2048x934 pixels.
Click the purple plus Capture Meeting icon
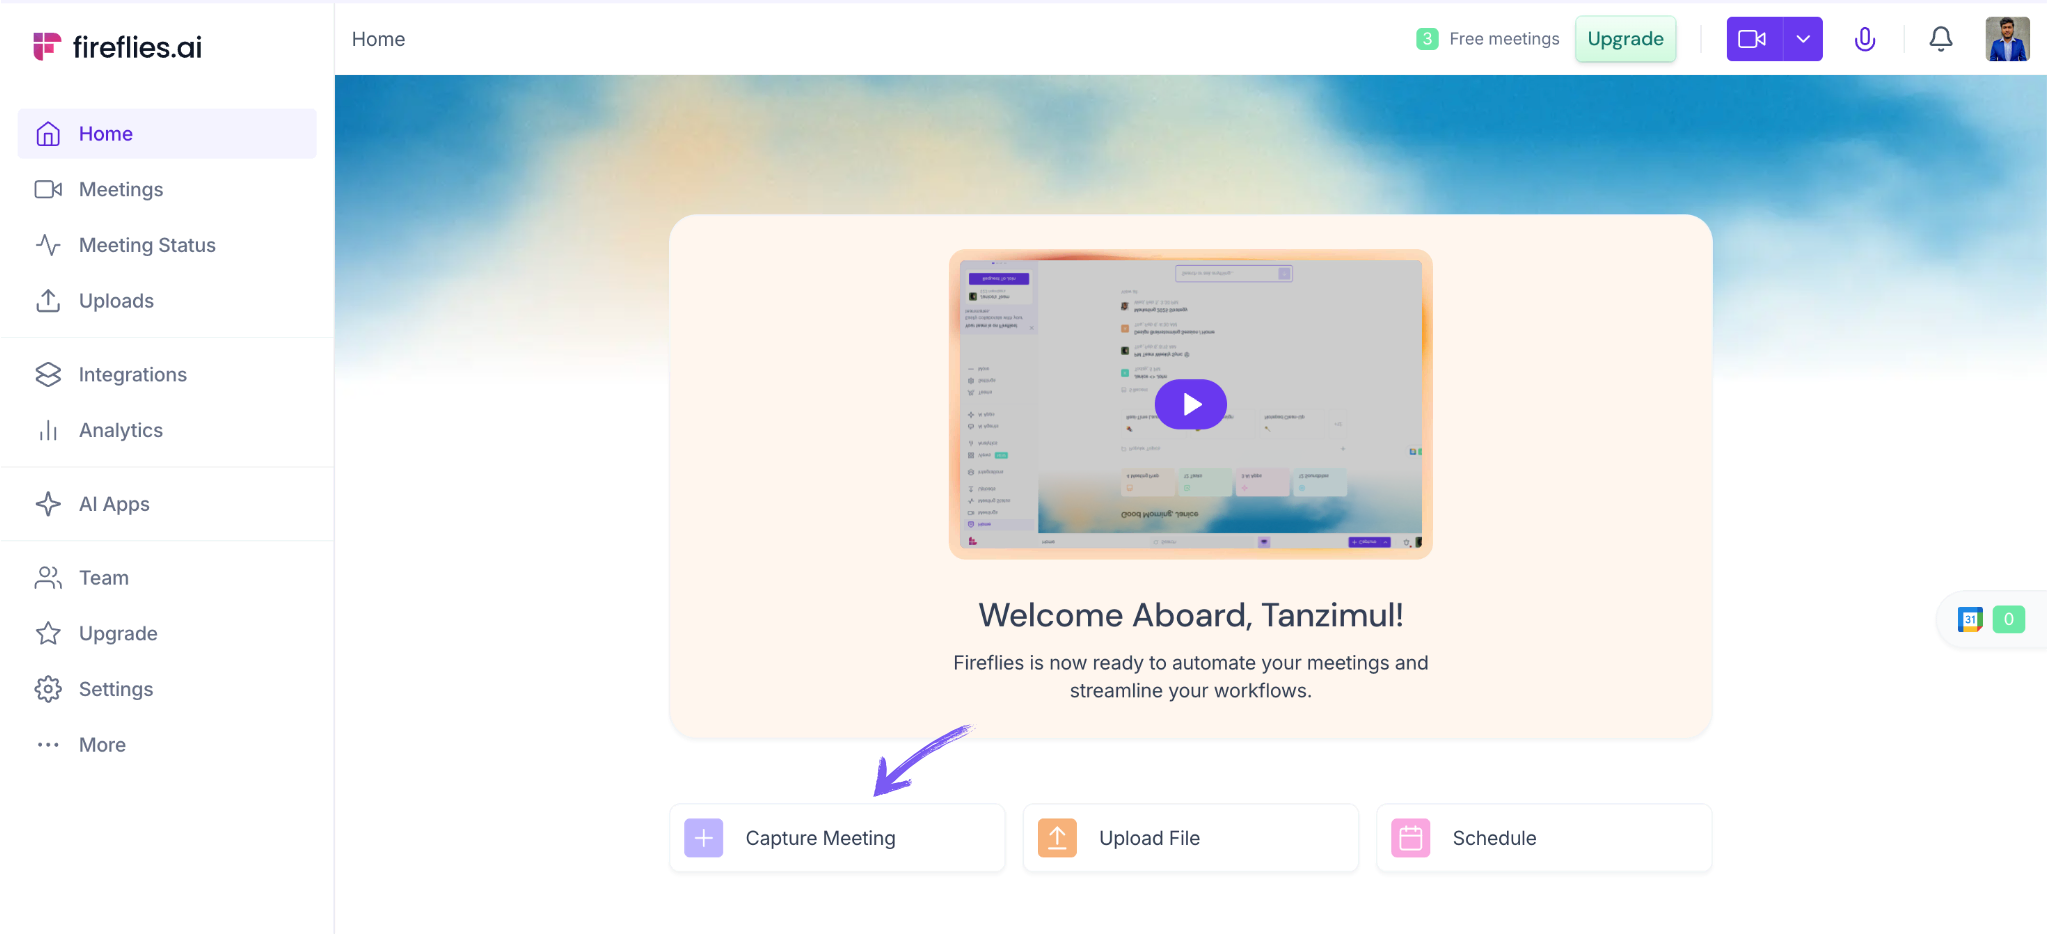point(703,838)
